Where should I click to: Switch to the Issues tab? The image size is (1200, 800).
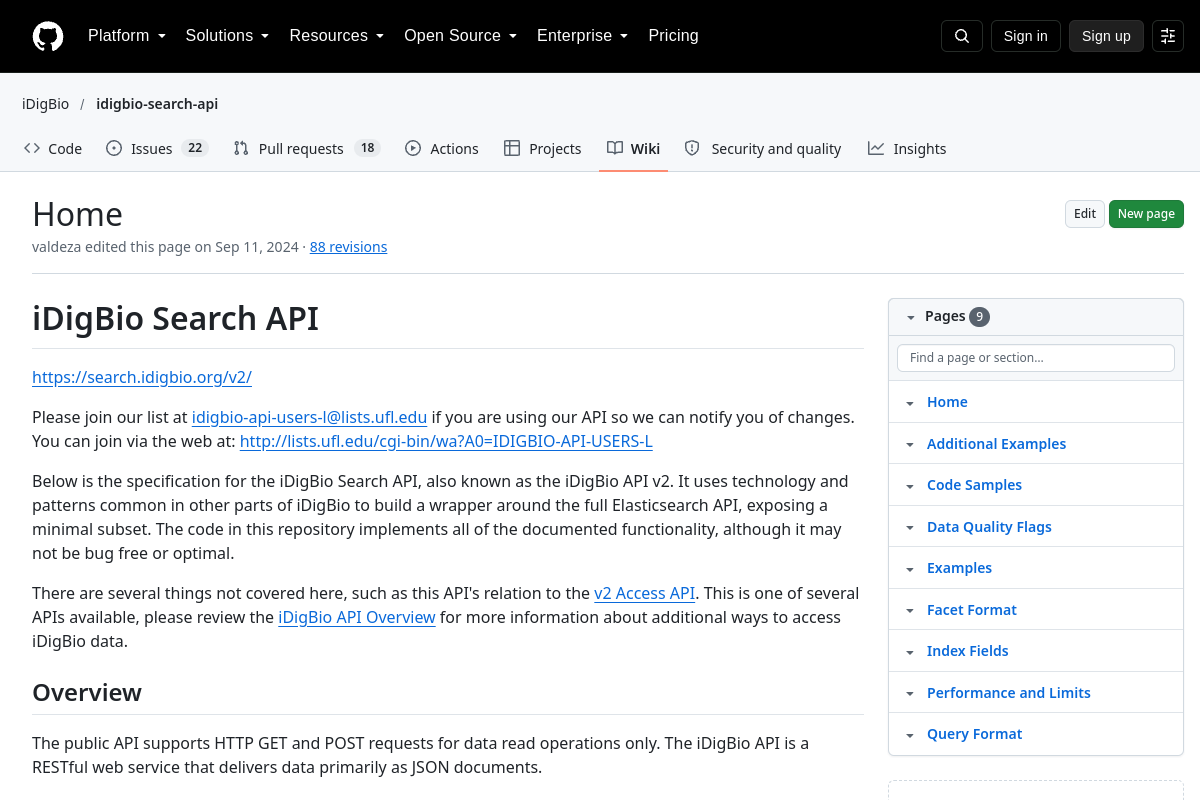coord(157,148)
